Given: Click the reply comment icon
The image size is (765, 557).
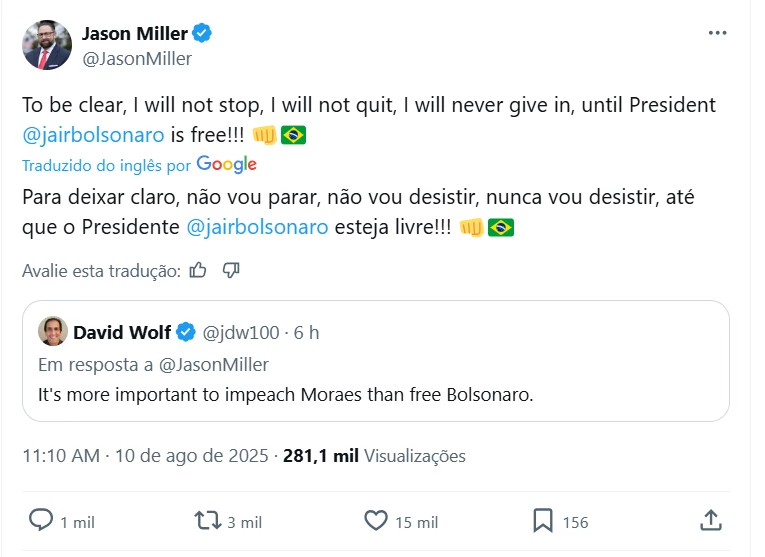Looking at the screenshot, I should tap(40, 520).
